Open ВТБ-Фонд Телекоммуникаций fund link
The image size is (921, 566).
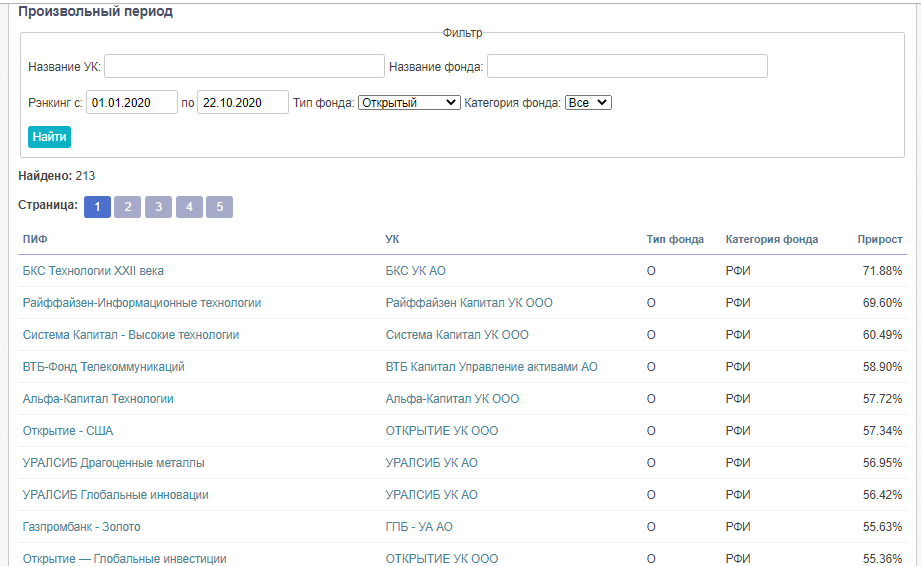coord(104,367)
